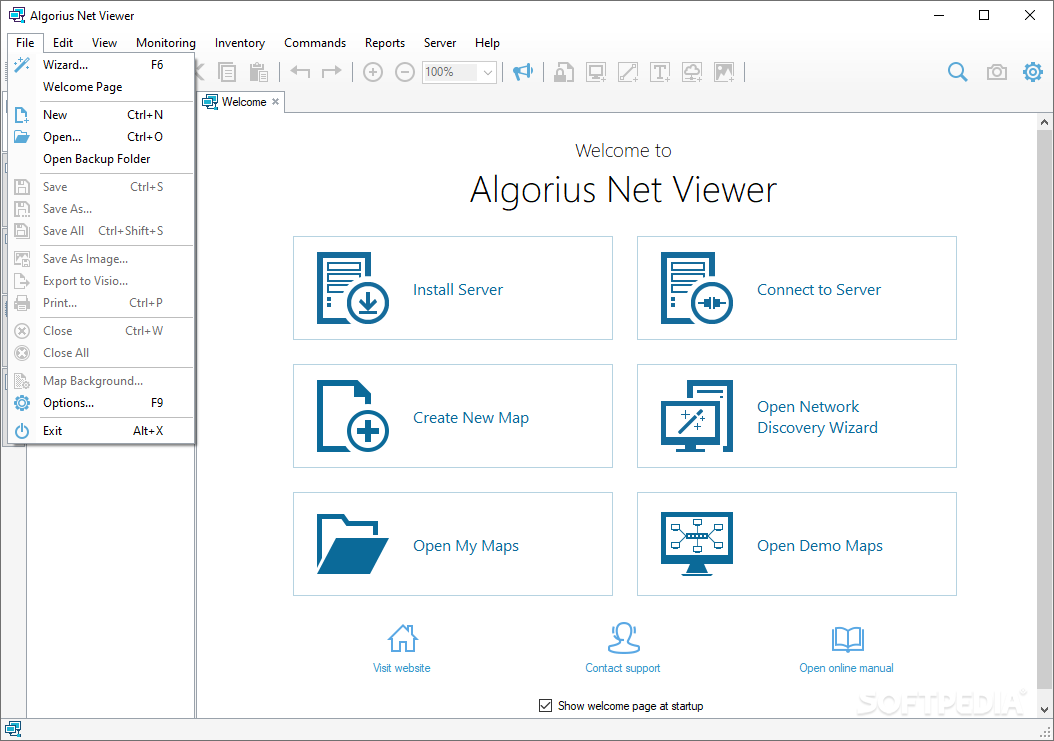Click the Contact support link
The height and width of the screenshot is (741, 1054).
pyautogui.click(x=622, y=668)
